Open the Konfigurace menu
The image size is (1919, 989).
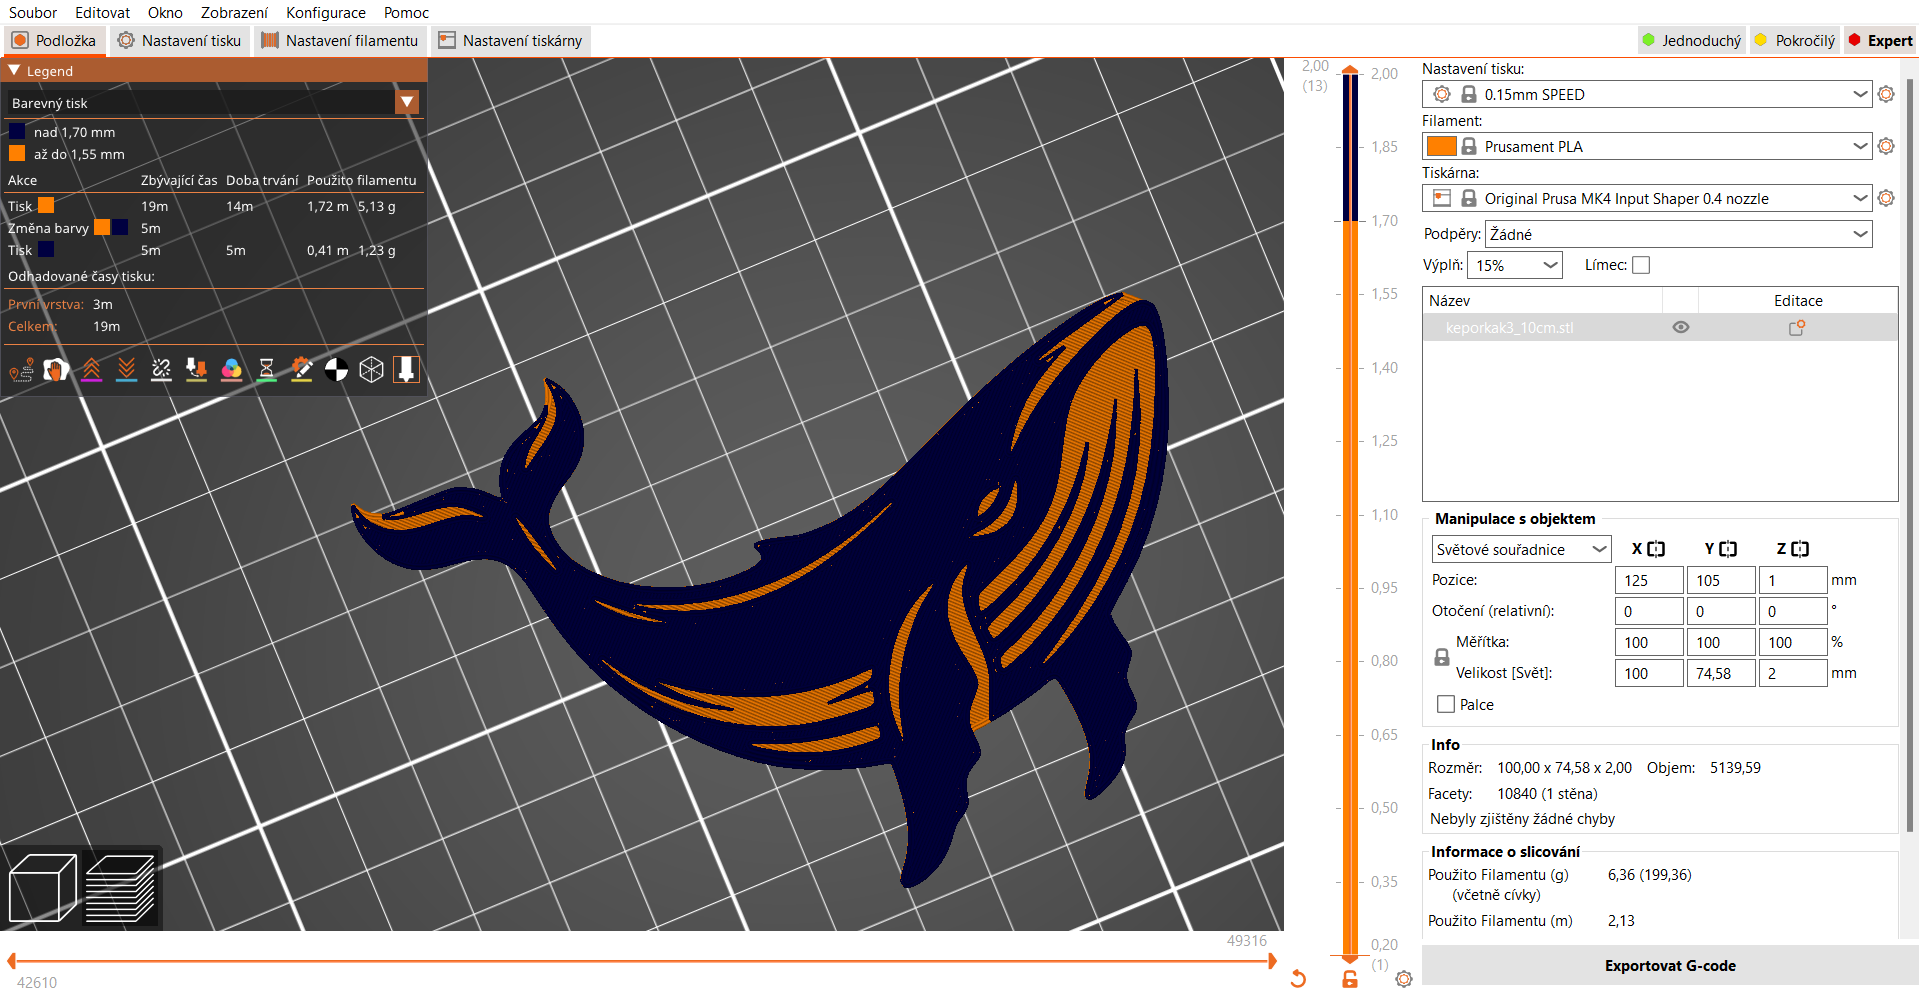(326, 12)
